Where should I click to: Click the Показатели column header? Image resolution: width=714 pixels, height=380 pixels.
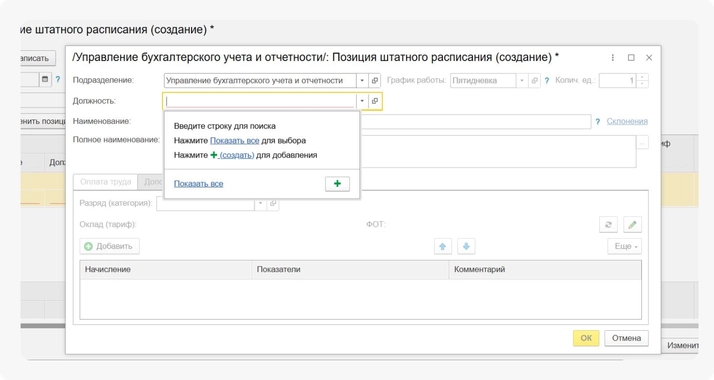[350, 269]
